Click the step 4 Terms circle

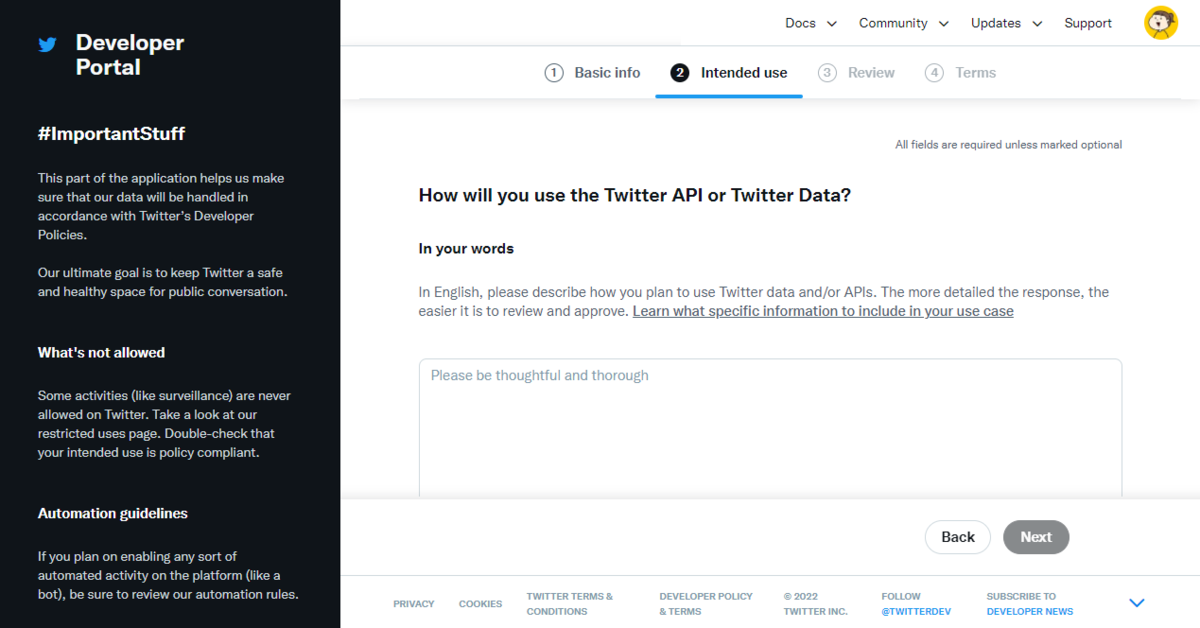934,72
